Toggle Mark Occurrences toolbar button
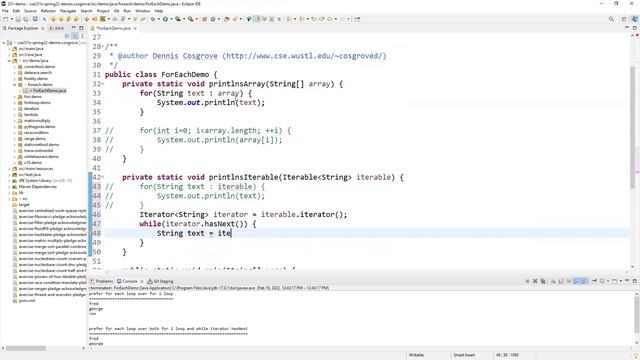 point(257,19)
